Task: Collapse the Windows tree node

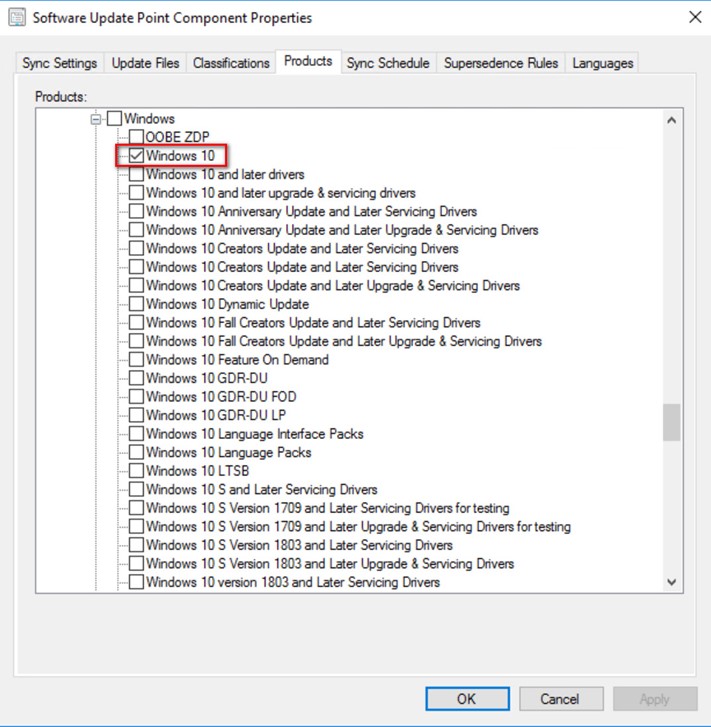Action: (x=96, y=119)
